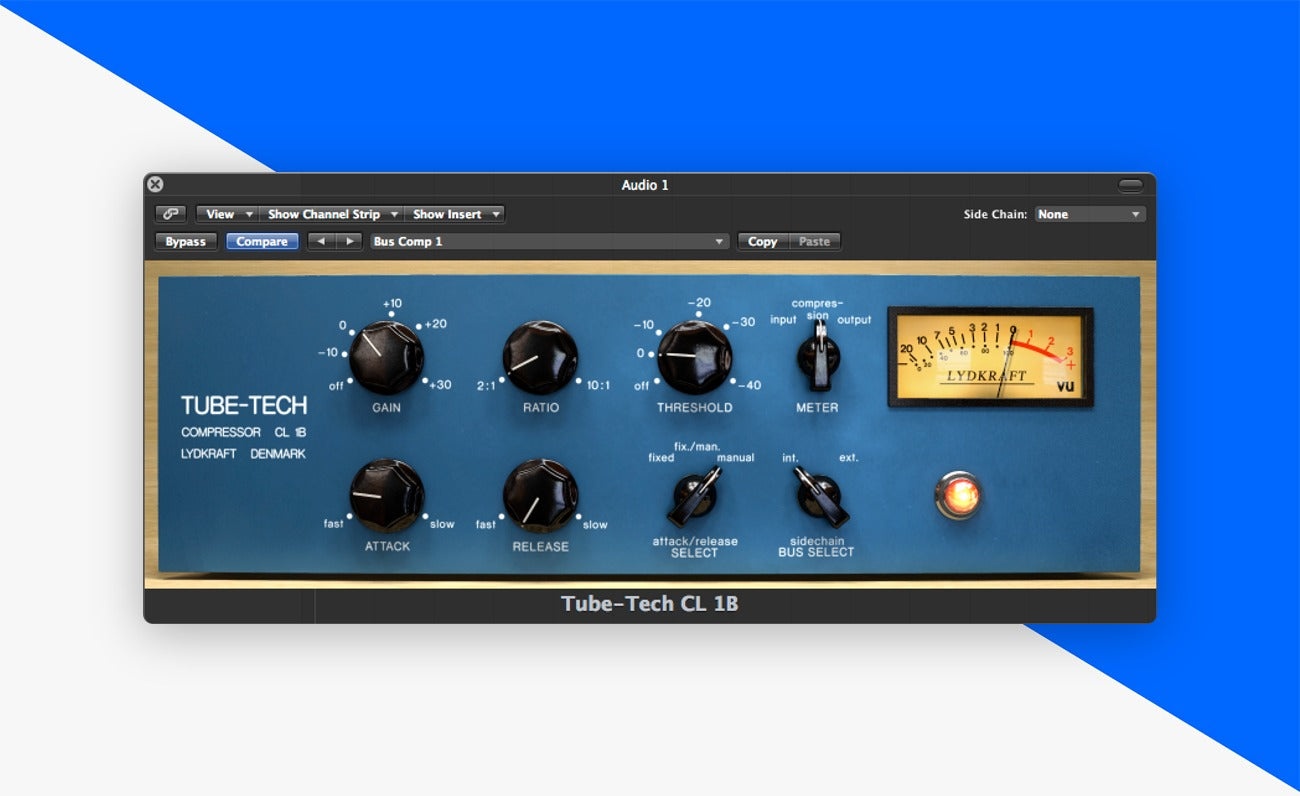
Task: Click the +30 marking on GAIN dial
Action: (440, 385)
